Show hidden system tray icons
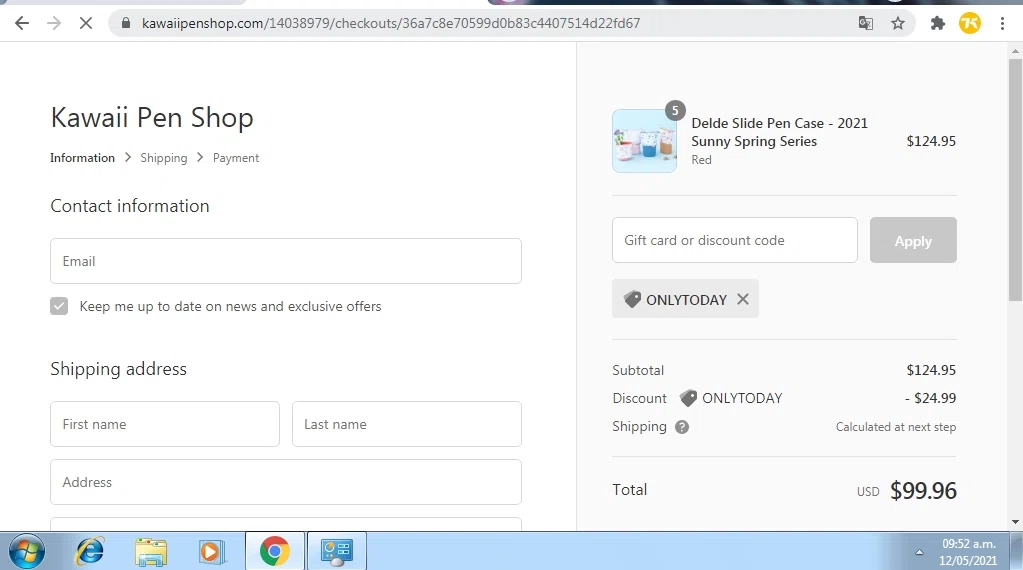1023x570 pixels. [919, 552]
